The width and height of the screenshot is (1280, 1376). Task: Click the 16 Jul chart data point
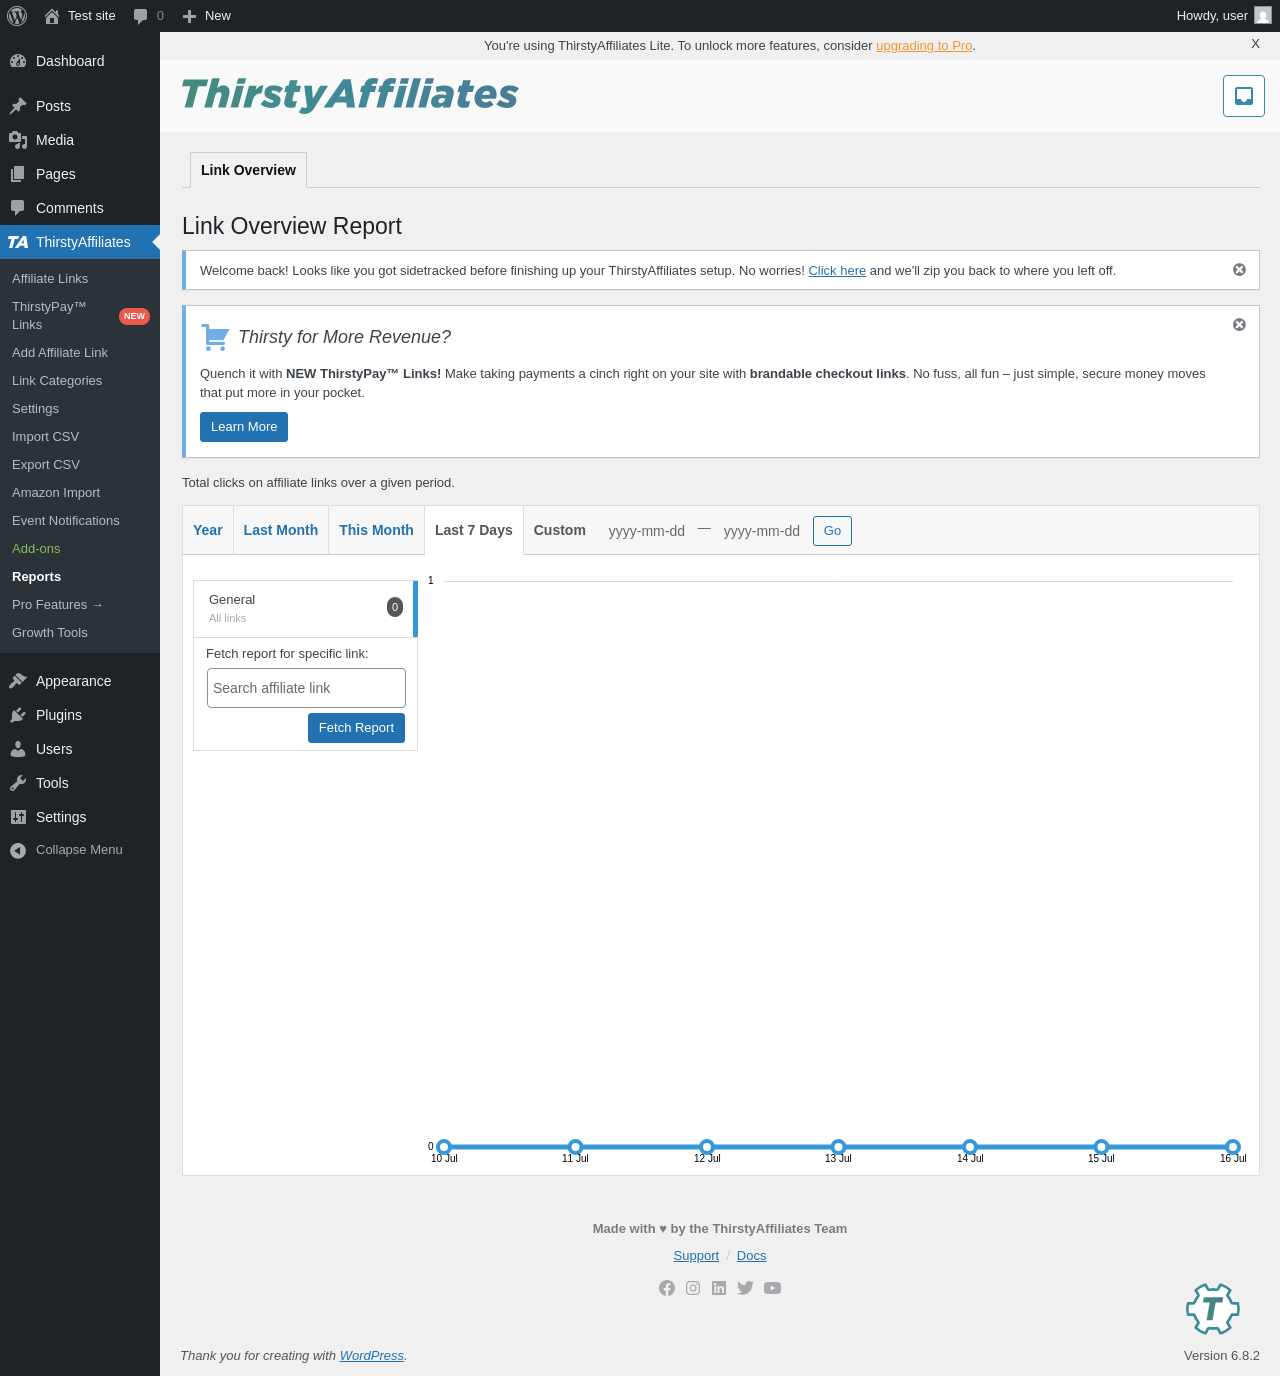(1233, 1147)
